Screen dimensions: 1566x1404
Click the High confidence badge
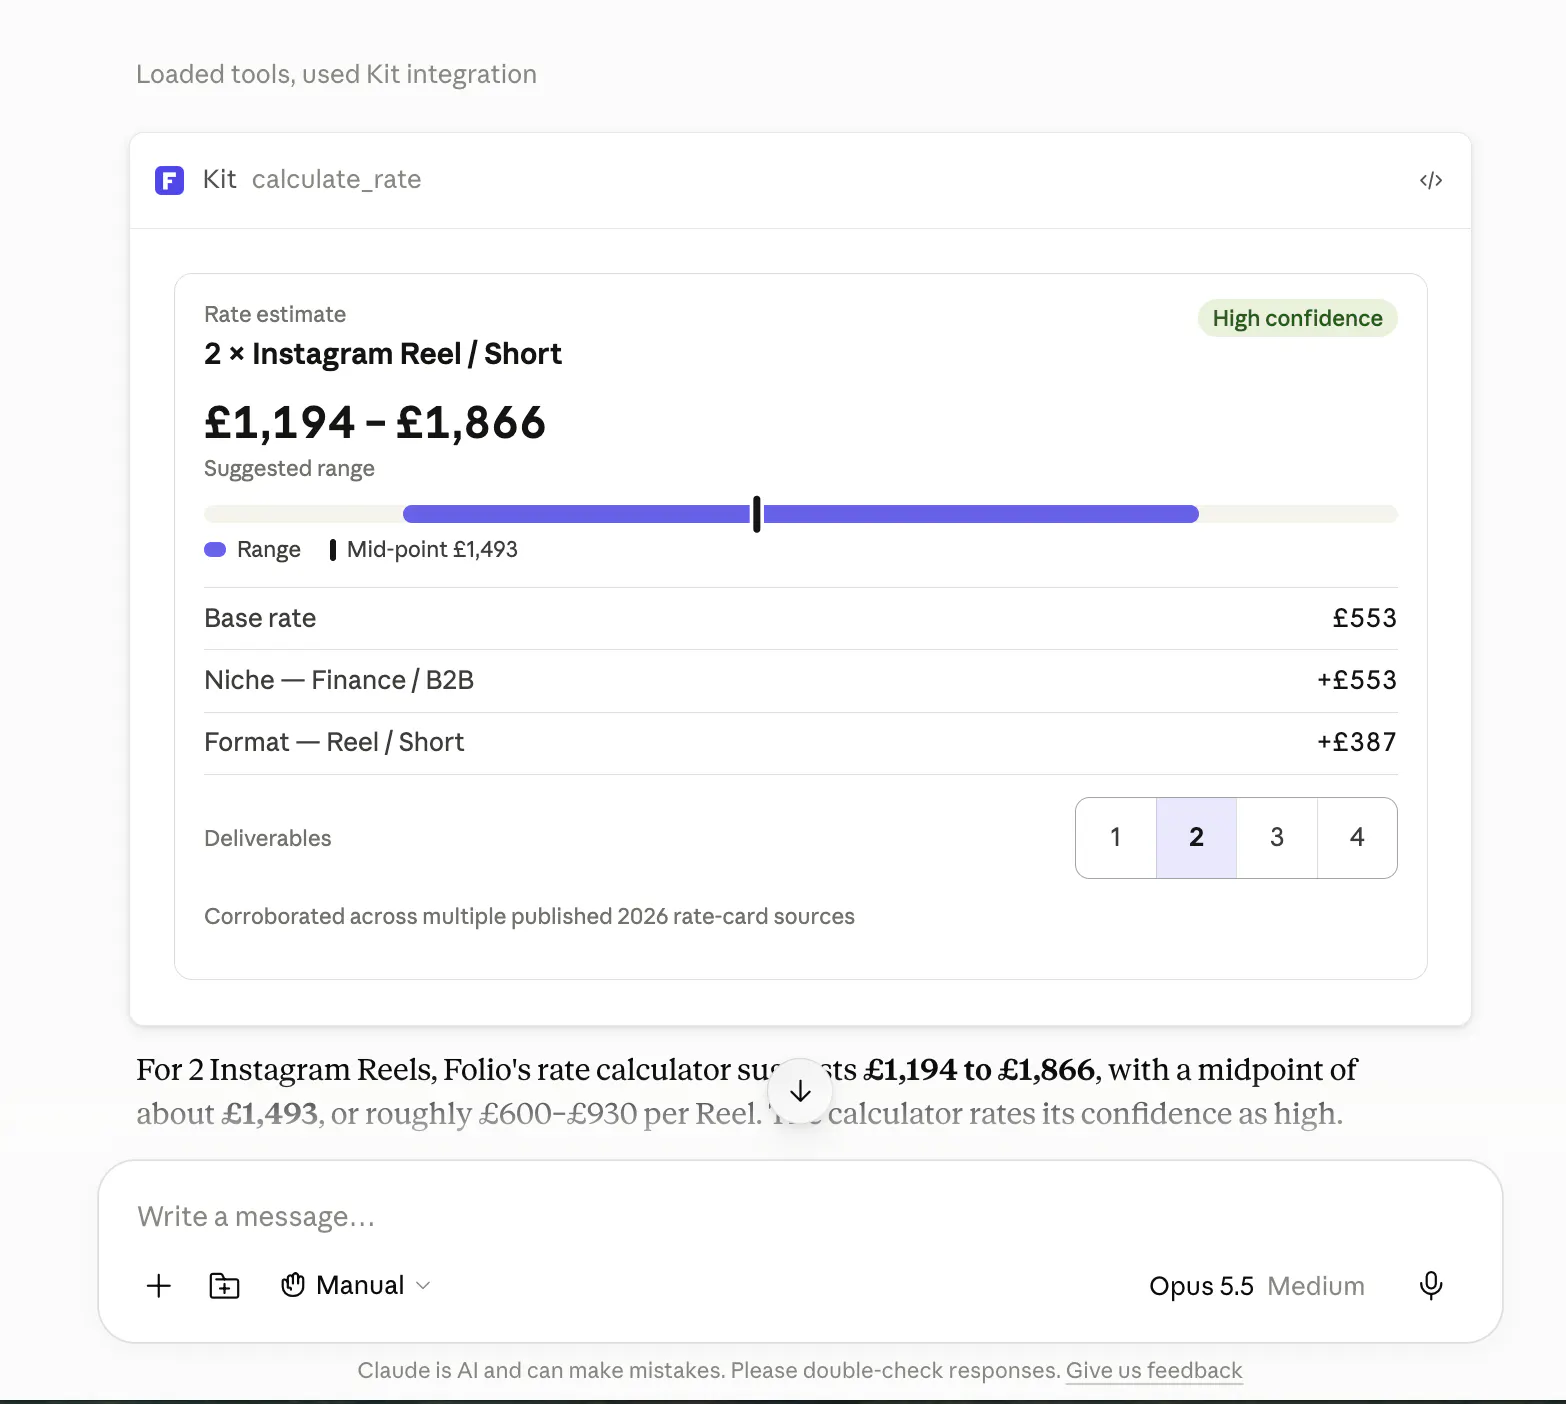click(1297, 318)
